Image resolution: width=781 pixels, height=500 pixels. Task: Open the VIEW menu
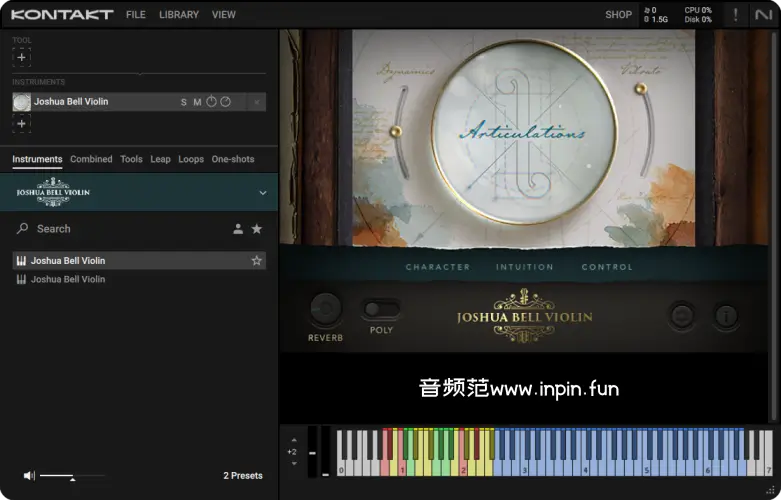224,14
